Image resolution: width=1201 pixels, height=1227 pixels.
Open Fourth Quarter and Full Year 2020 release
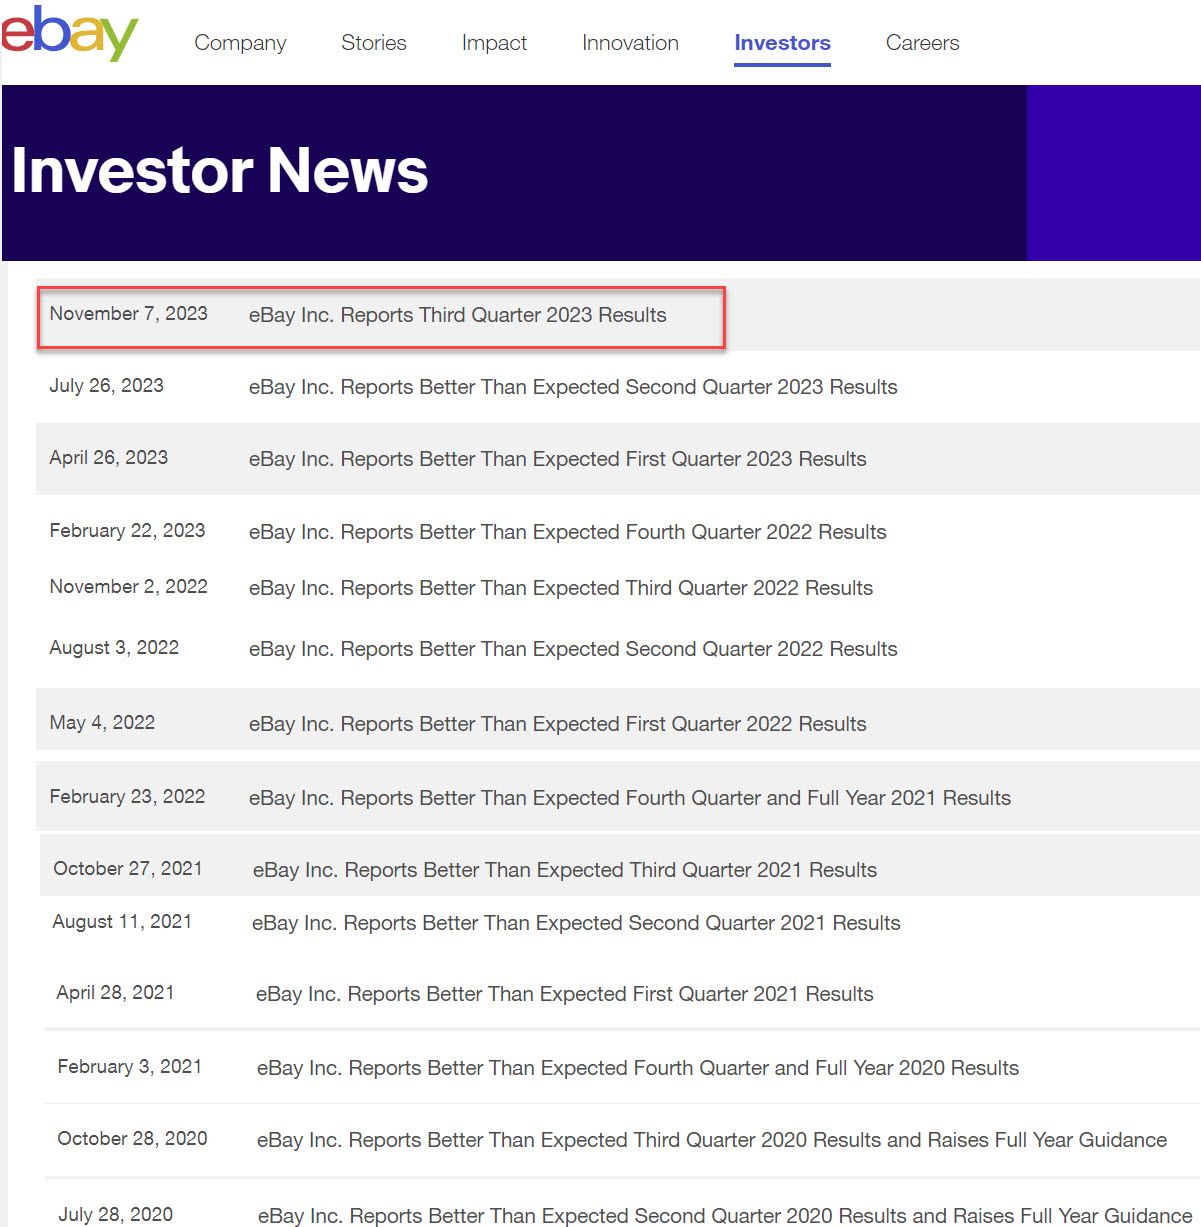point(638,1068)
